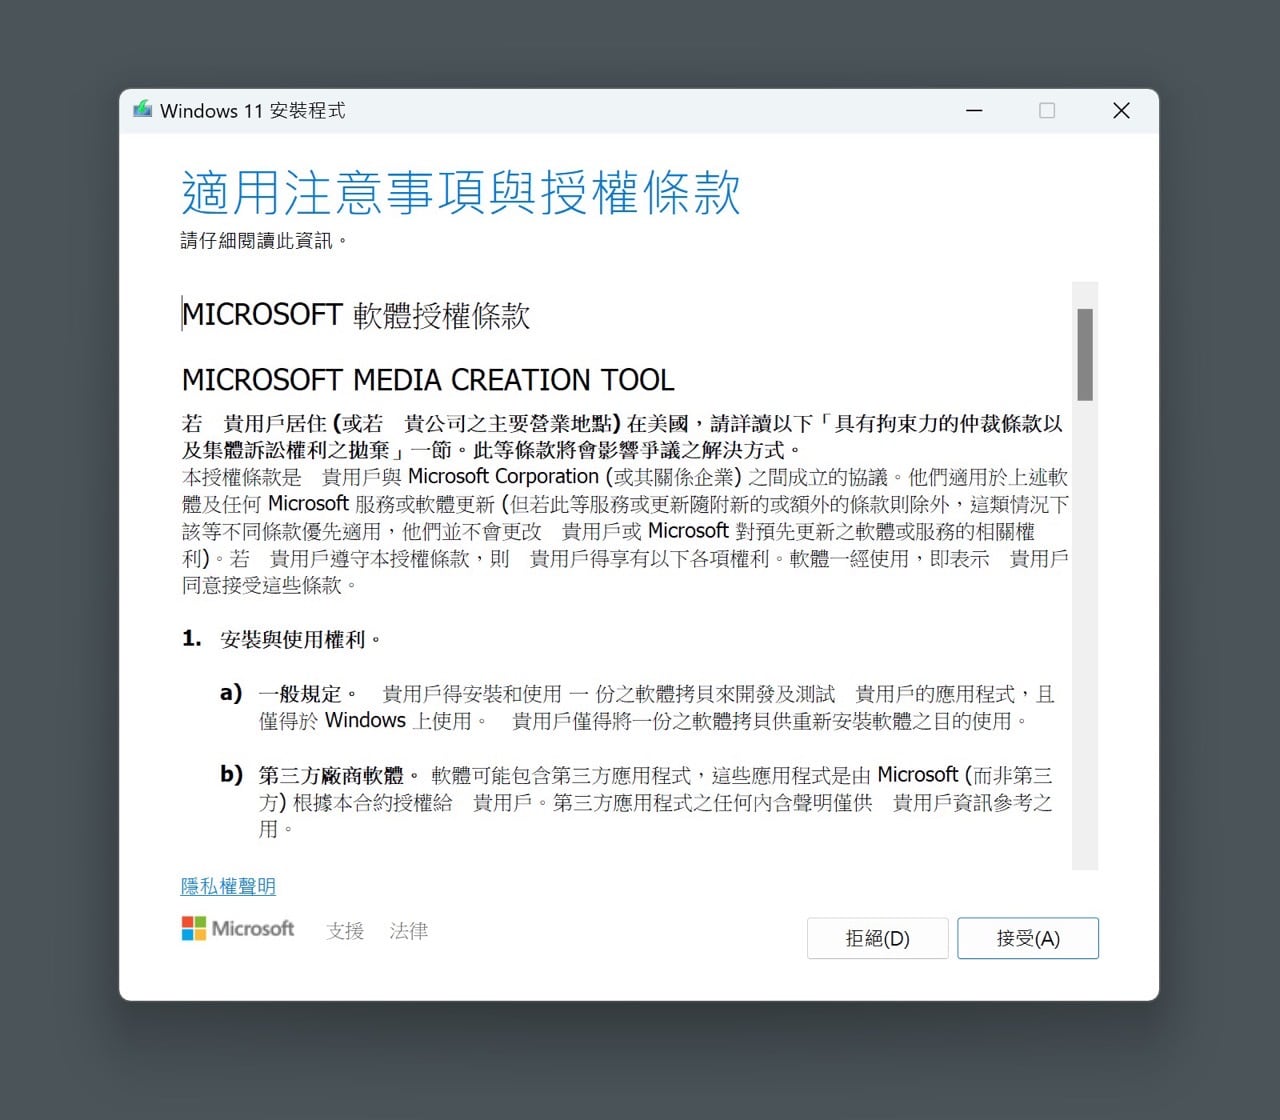Image resolution: width=1280 pixels, height=1120 pixels.
Task: Click the license text scrollbar thumb
Action: pos(1085,354)
